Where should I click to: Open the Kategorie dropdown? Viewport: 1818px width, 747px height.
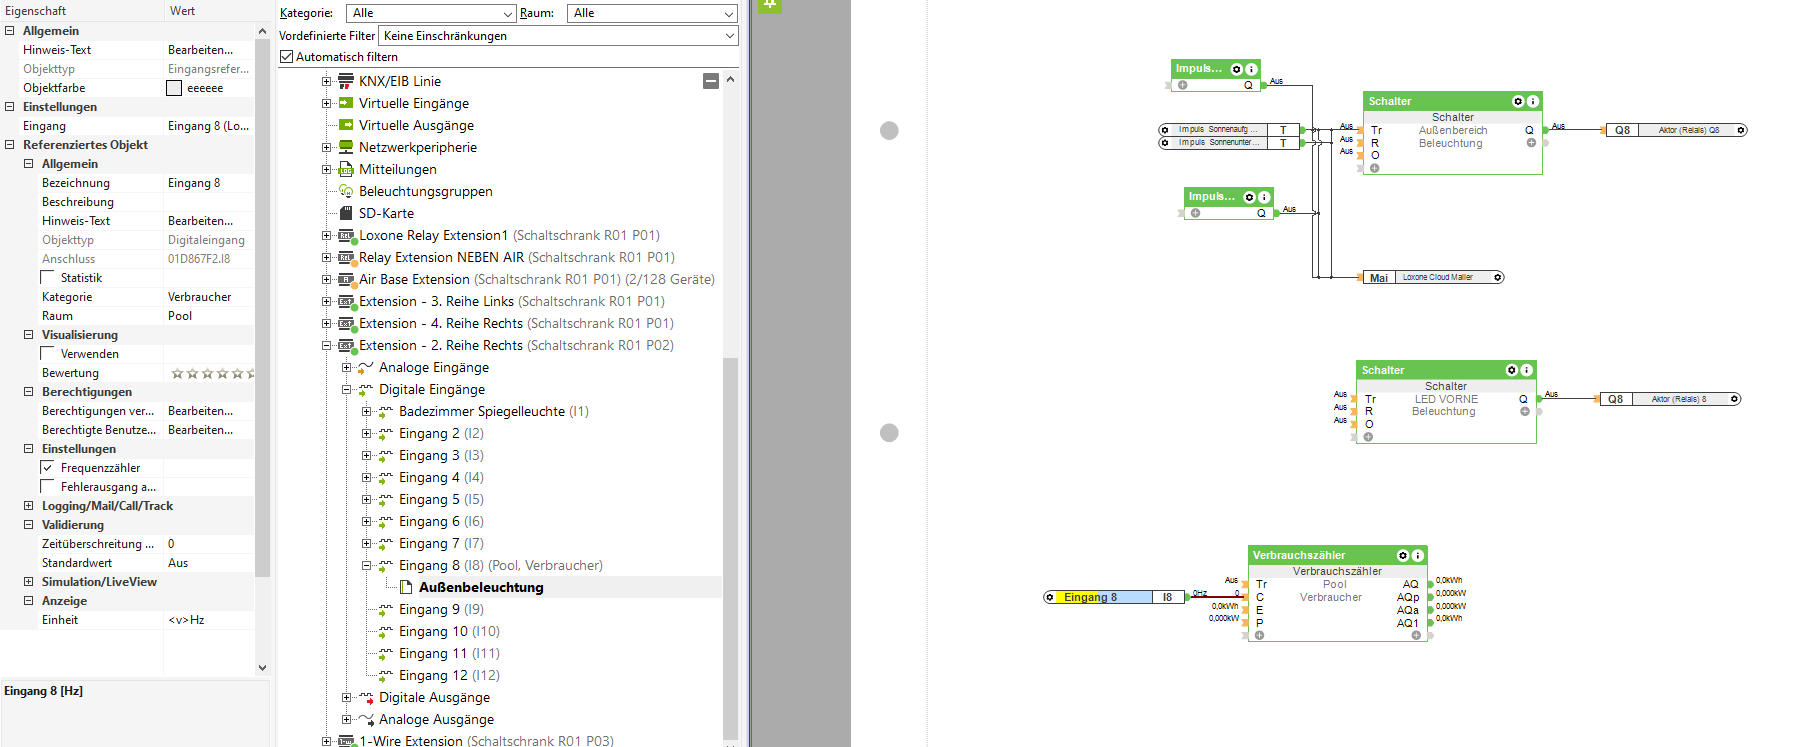[x=431, y=13]
